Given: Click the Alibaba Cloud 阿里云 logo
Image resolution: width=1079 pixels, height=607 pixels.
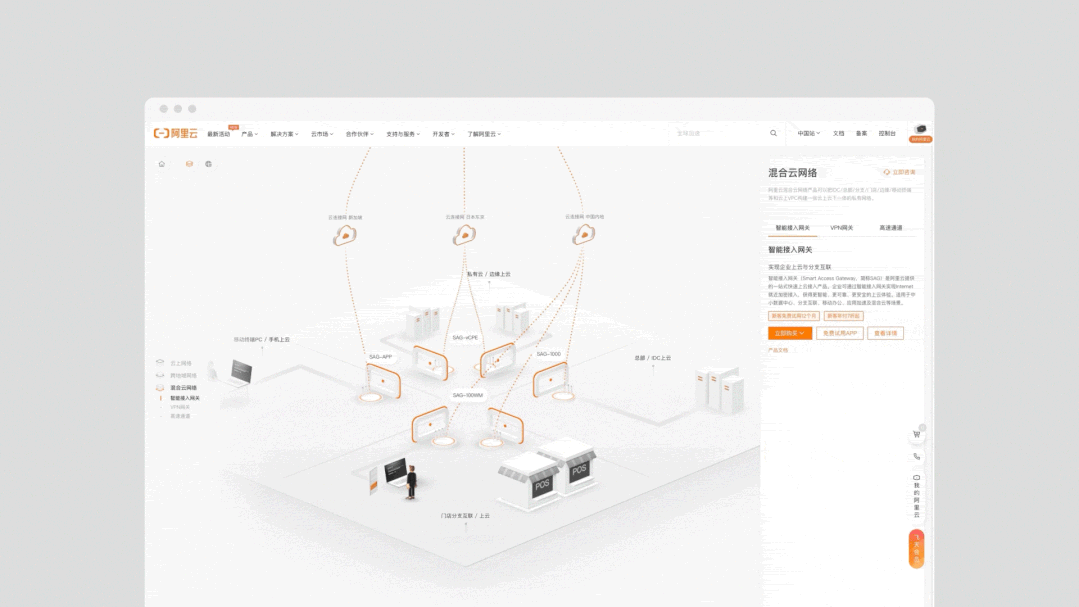Looking at the screenshot, I should coord(175,134).
